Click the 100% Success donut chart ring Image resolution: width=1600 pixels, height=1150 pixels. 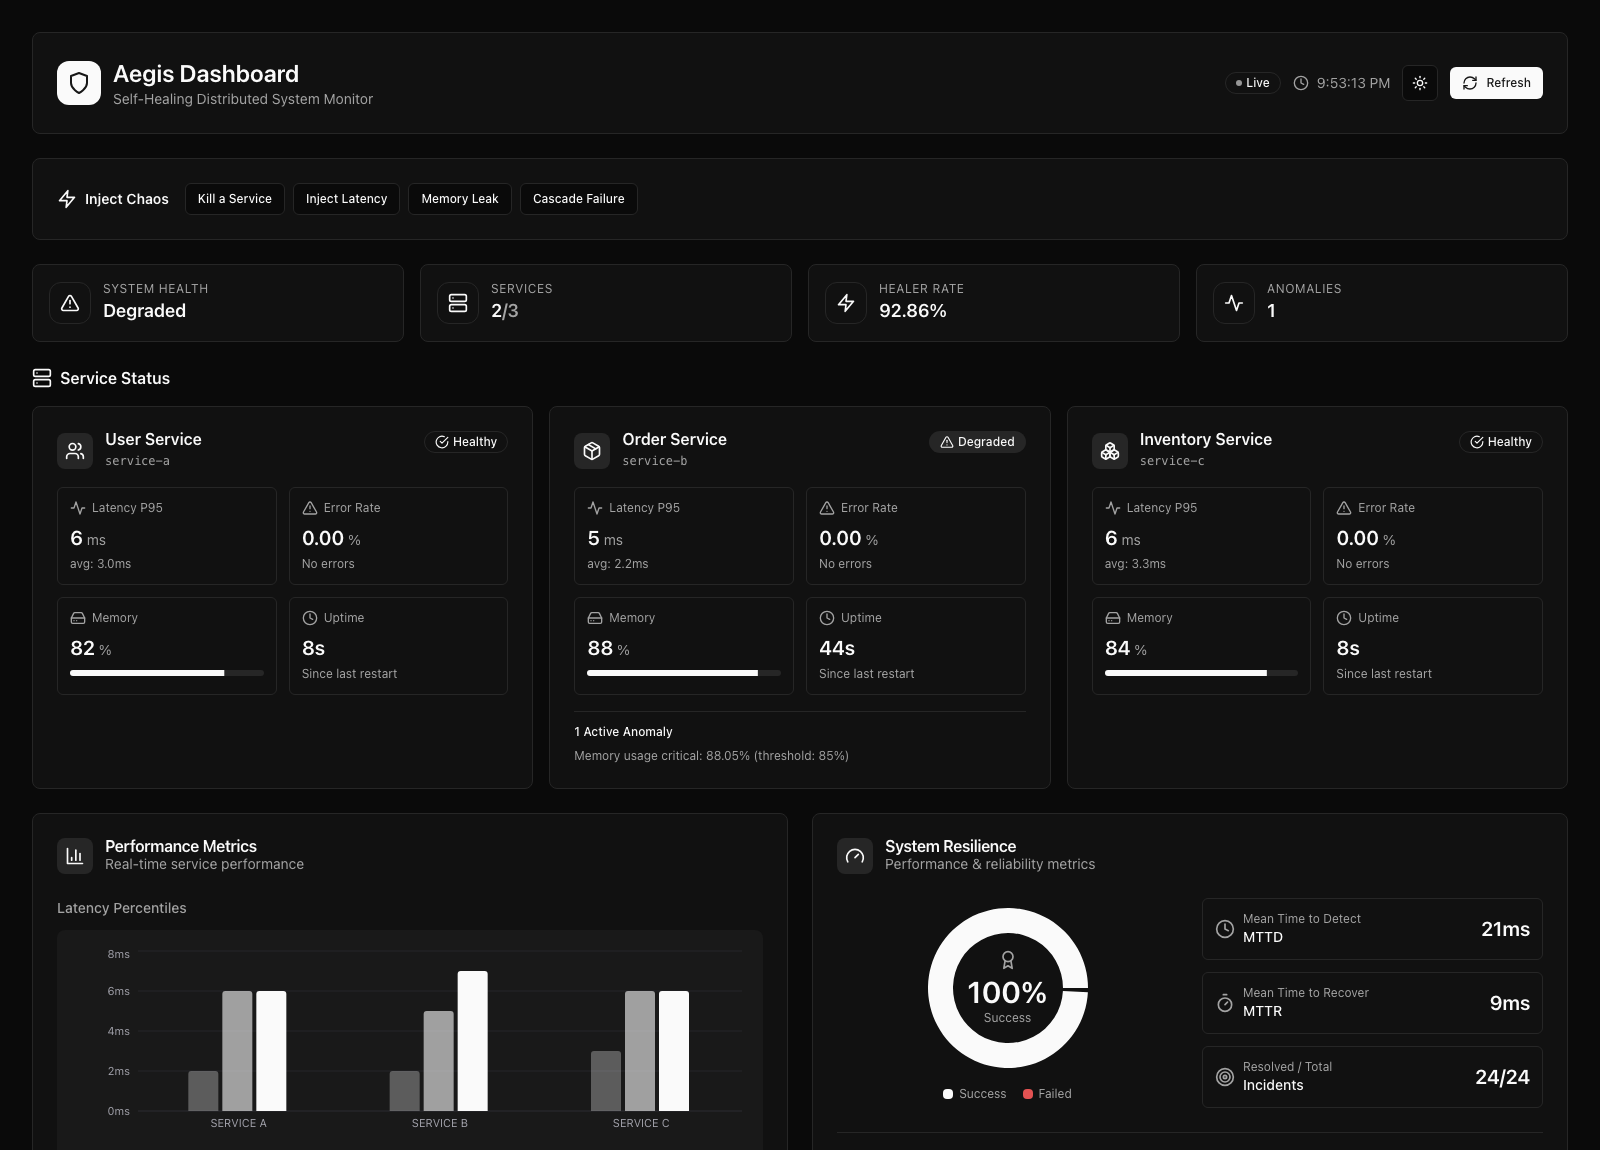click(x=942, y=988)
